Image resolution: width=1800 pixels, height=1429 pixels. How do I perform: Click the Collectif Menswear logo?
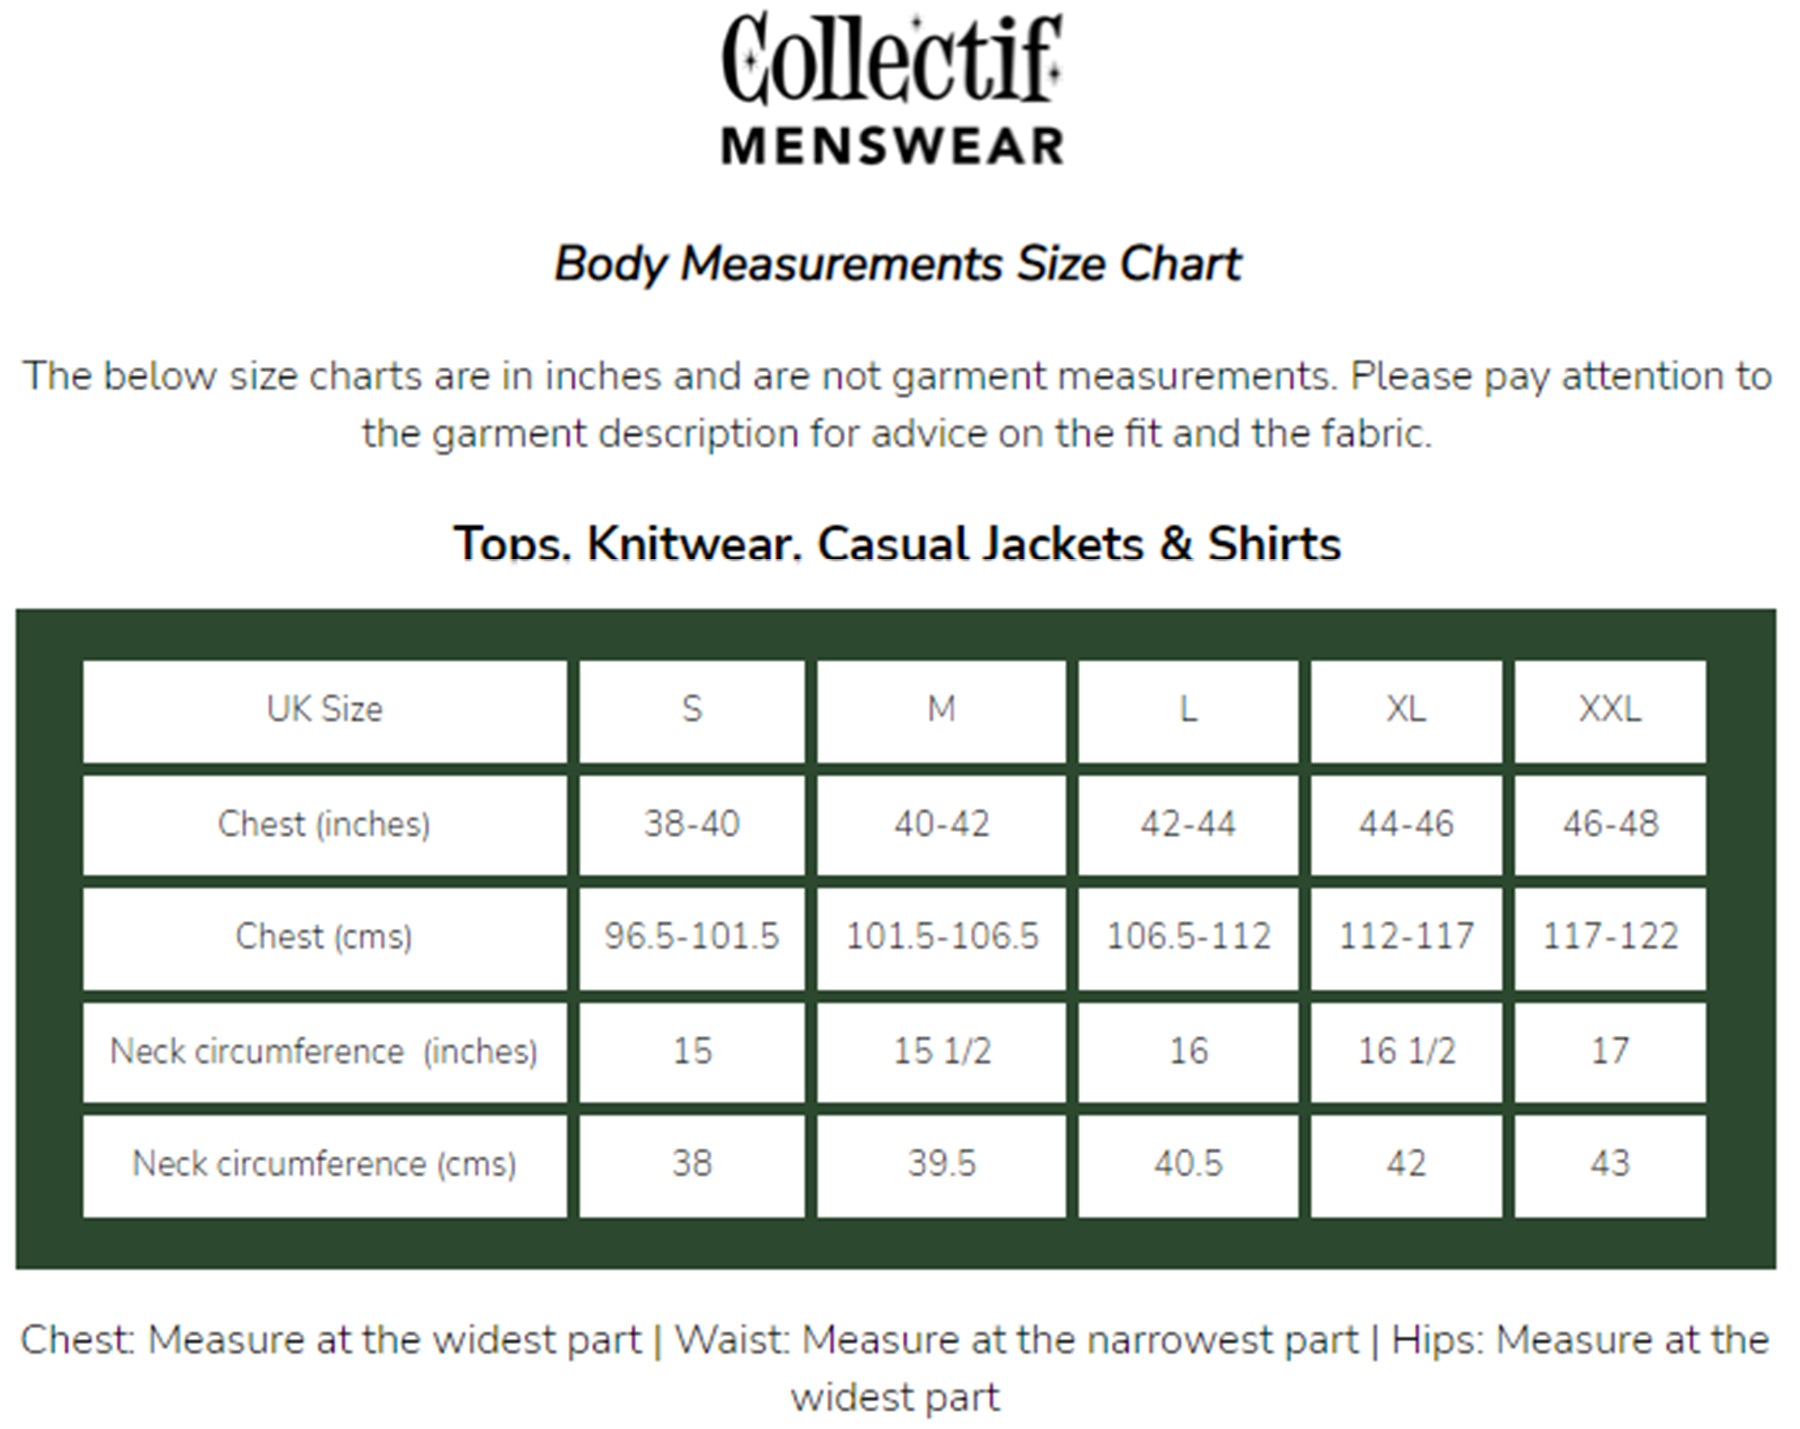(x=892, y=89)
